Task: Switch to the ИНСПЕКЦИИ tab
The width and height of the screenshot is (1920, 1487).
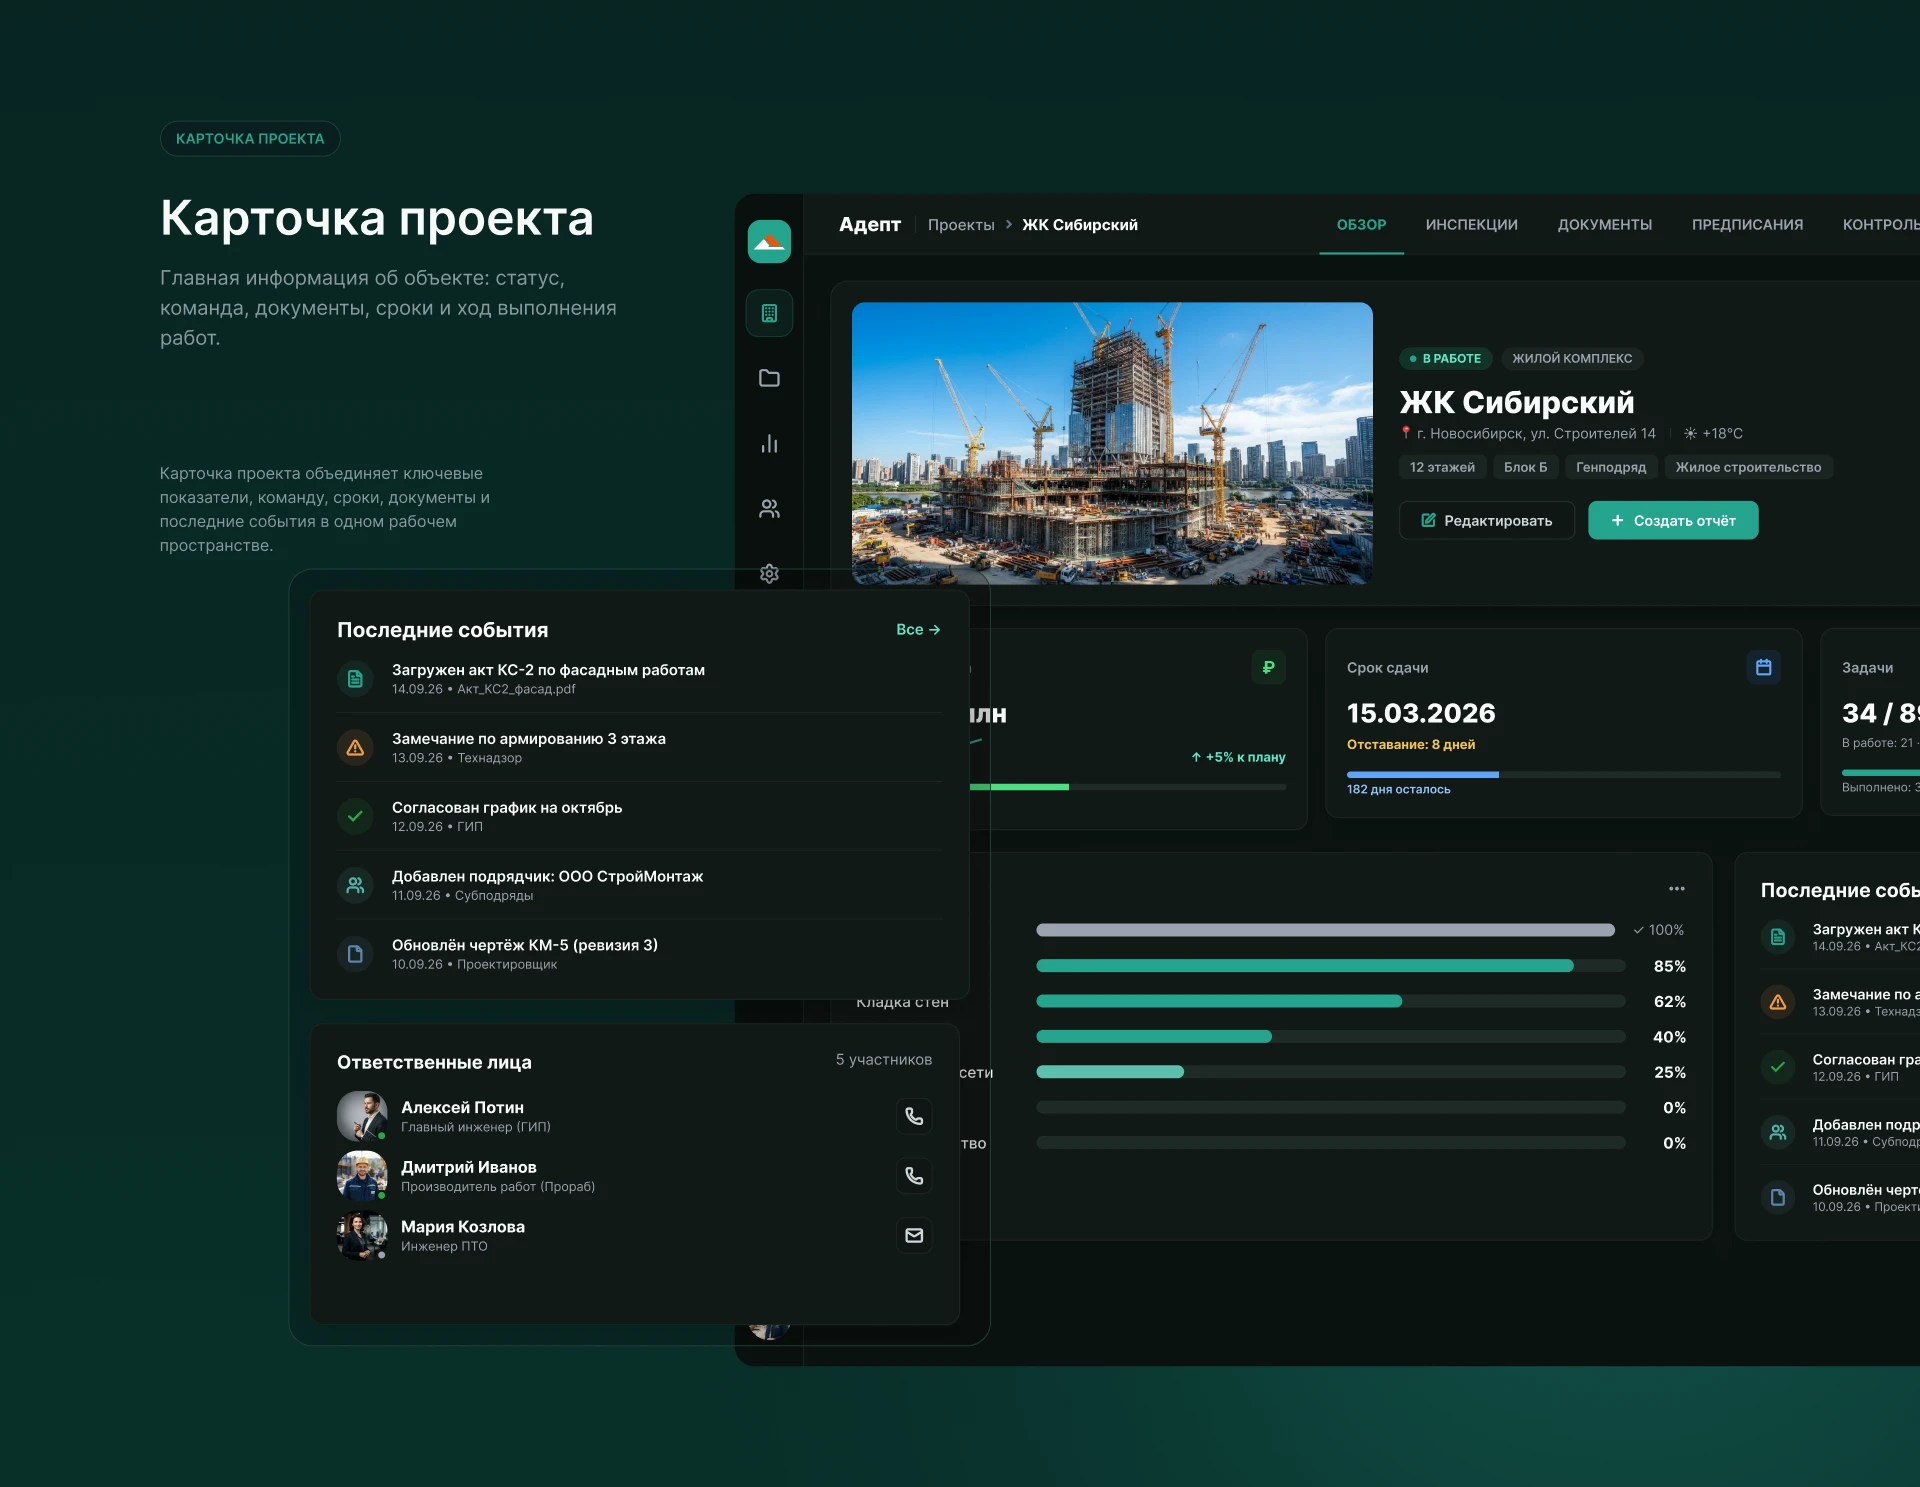Action: (1471, 225)
